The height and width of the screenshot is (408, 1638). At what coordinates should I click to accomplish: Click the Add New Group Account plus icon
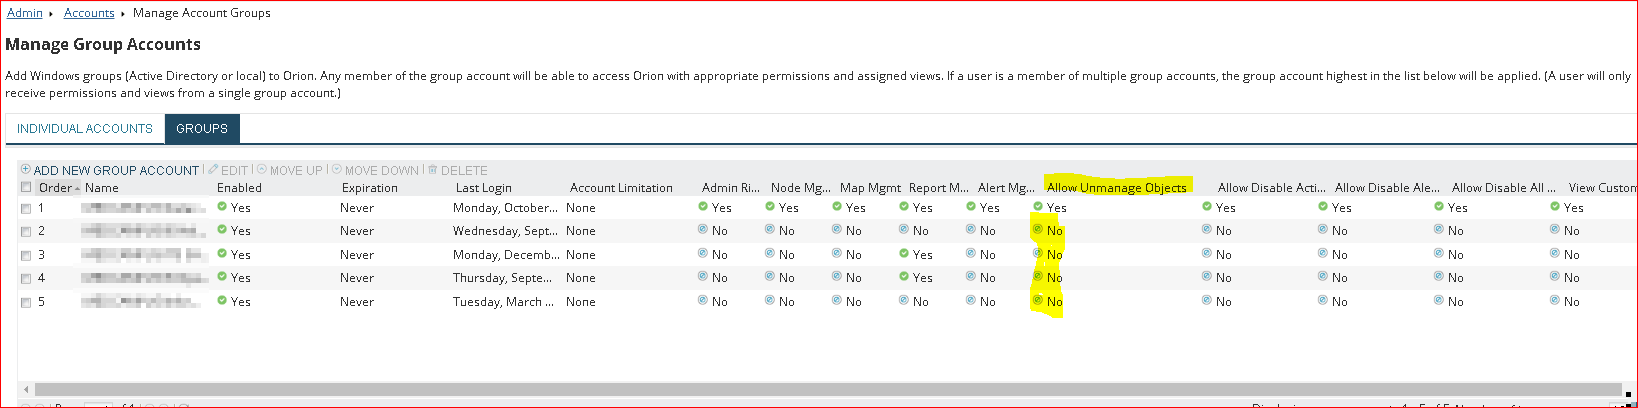[26, 170]
